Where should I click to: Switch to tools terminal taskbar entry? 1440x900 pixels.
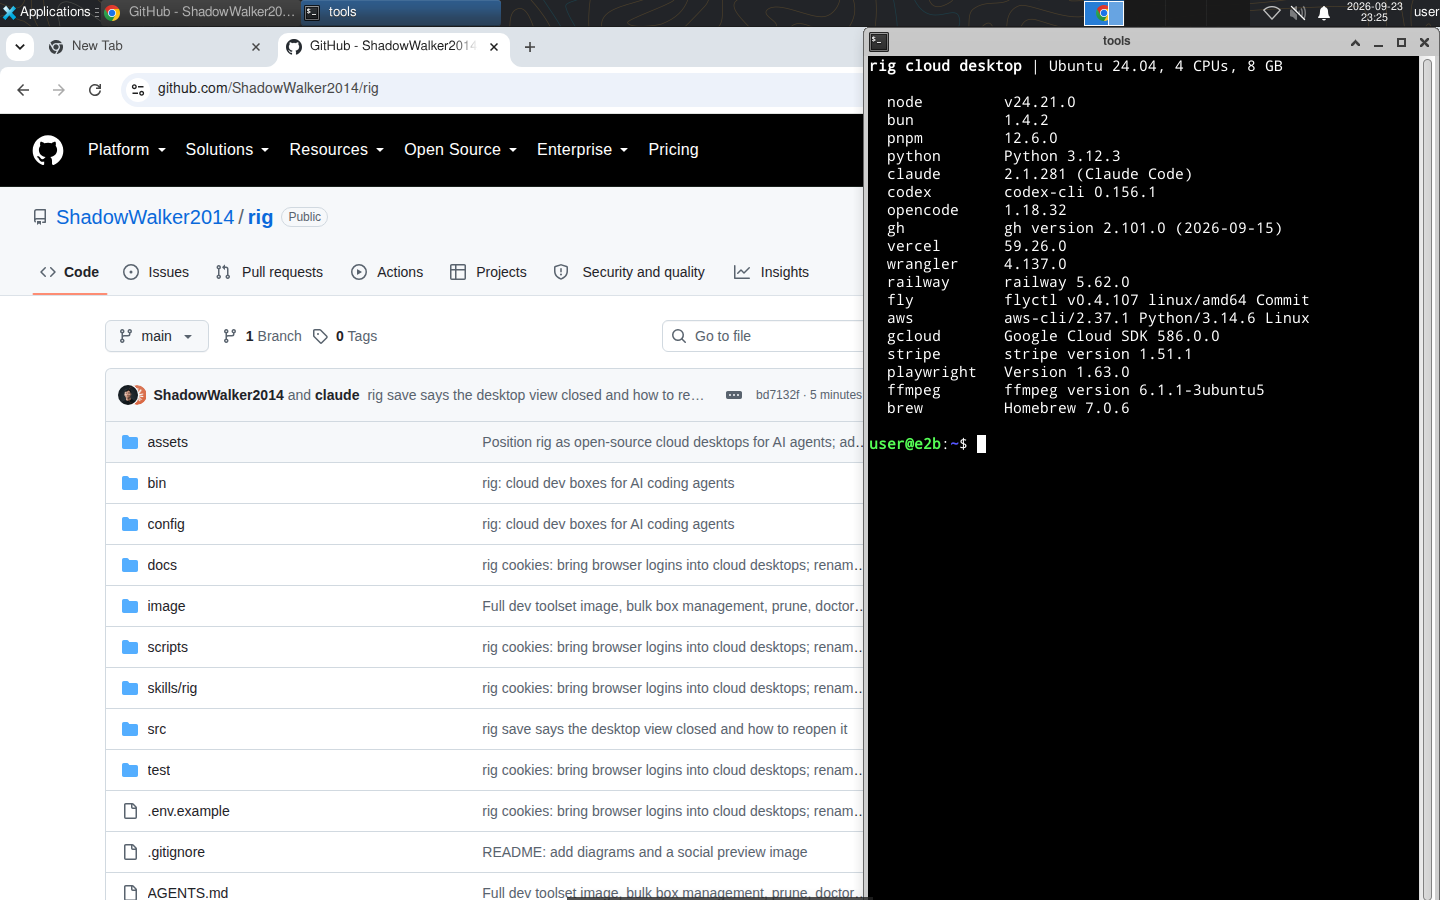tap(400, 12)
